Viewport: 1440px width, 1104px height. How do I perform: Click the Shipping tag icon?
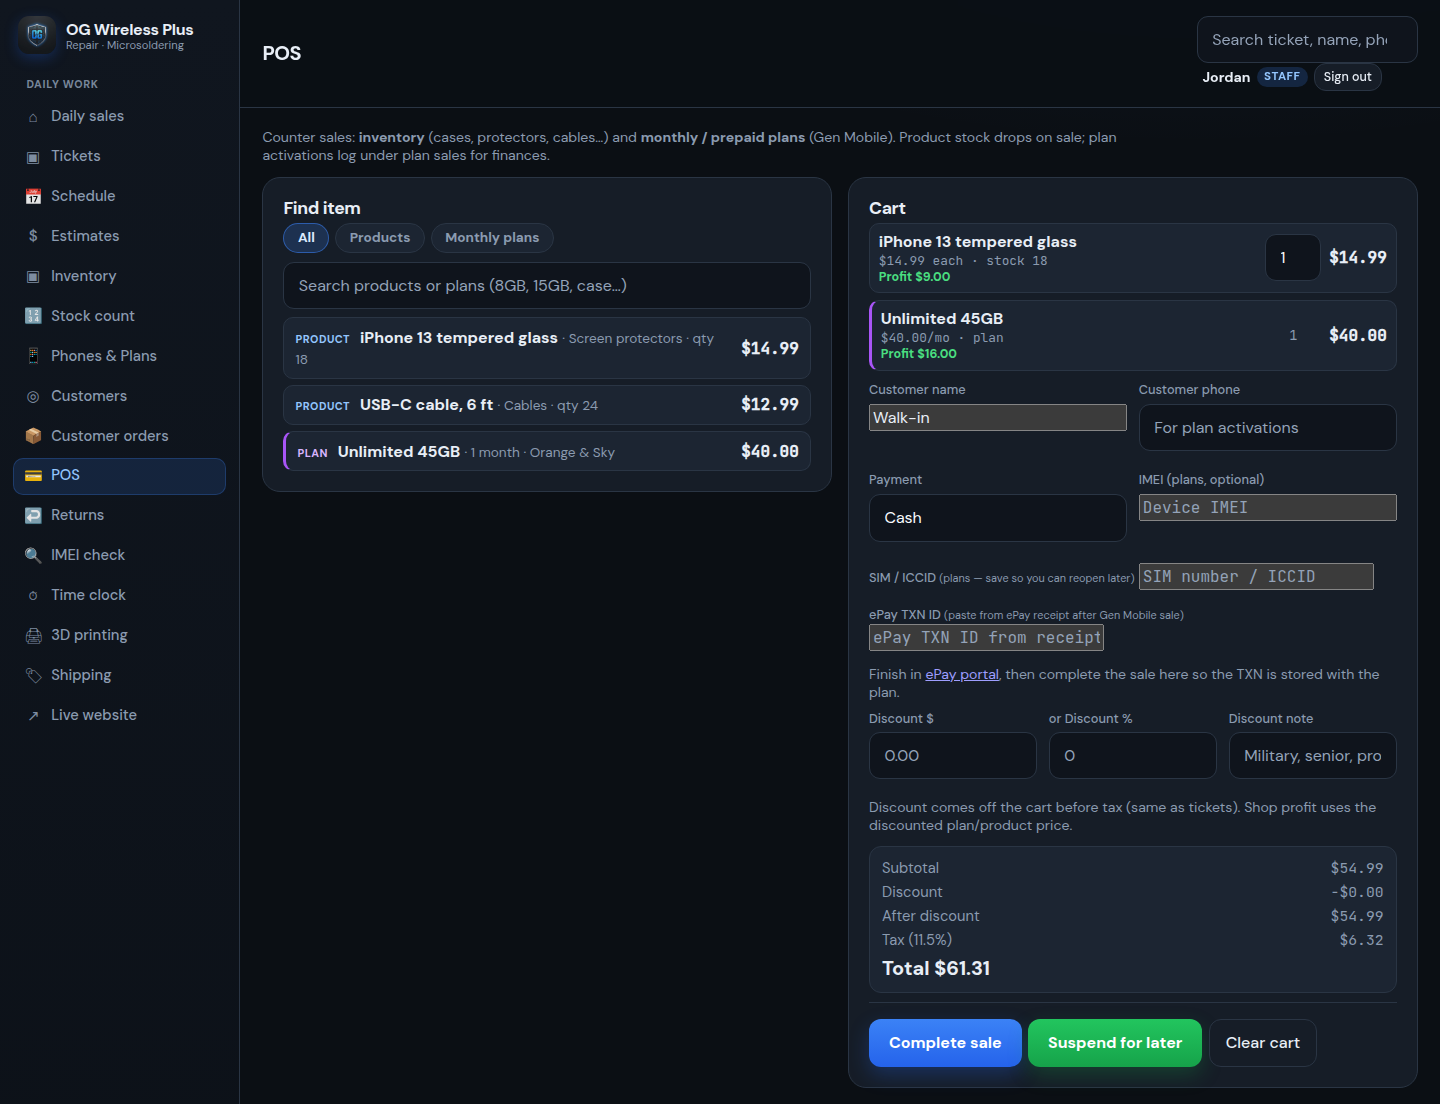(33, 675)
